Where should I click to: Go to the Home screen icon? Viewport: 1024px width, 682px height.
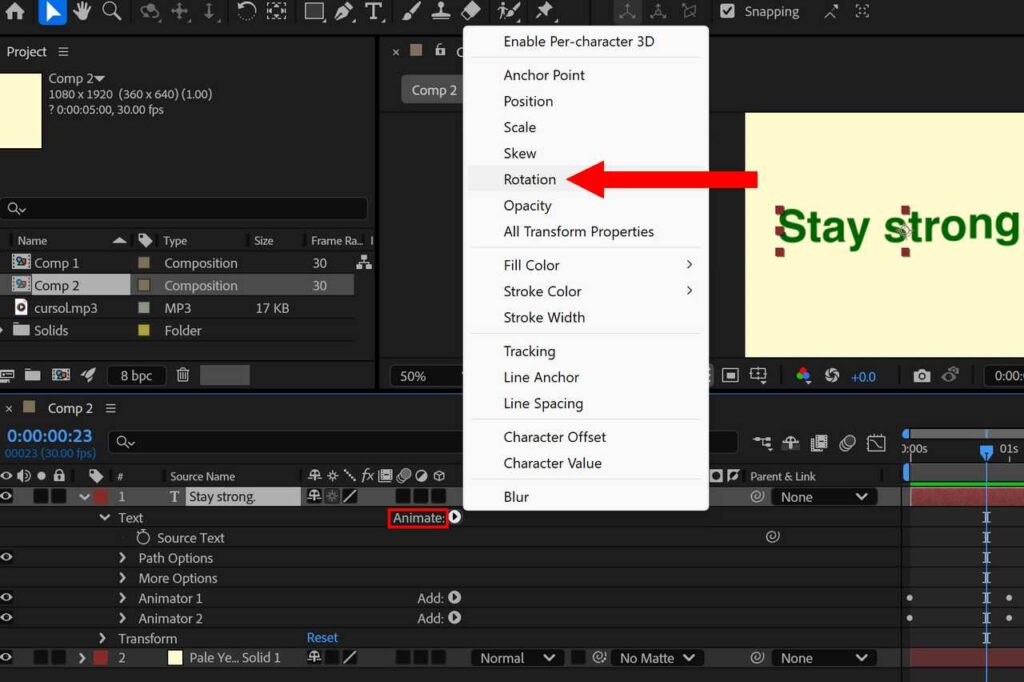pyautogui.click(x=15, y=11)
